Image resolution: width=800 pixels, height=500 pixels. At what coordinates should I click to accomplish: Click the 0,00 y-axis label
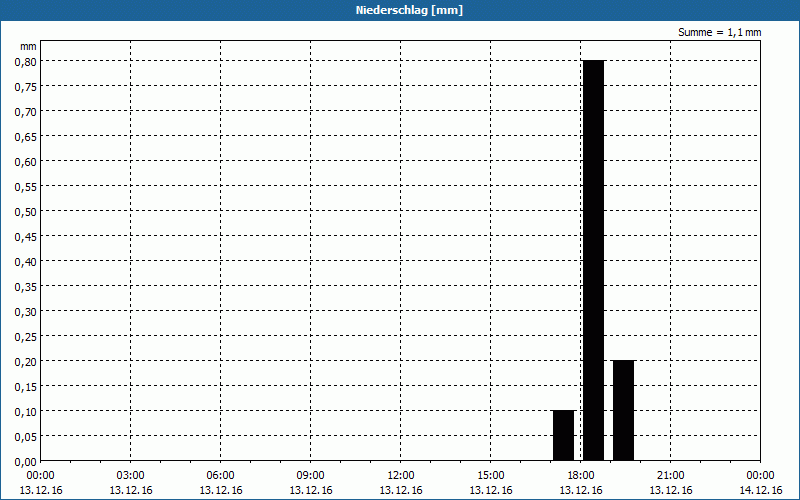[26, 462]
